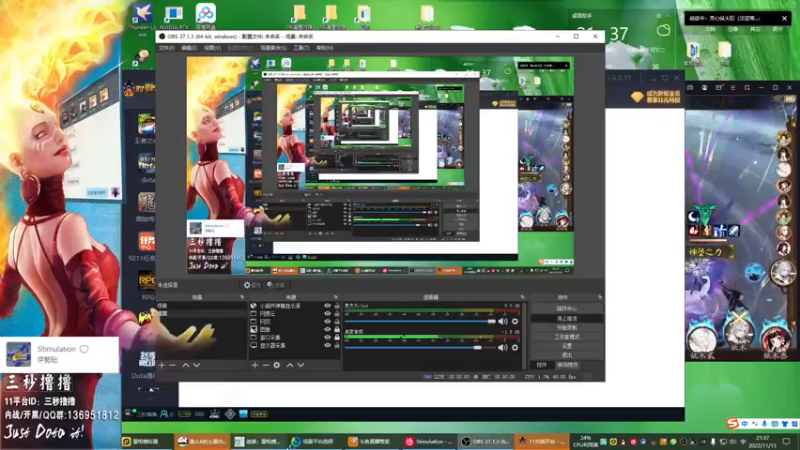Toggle lock on 窗口采集 source
This screenshot has width=800, height=450.
tap(337, 337)
